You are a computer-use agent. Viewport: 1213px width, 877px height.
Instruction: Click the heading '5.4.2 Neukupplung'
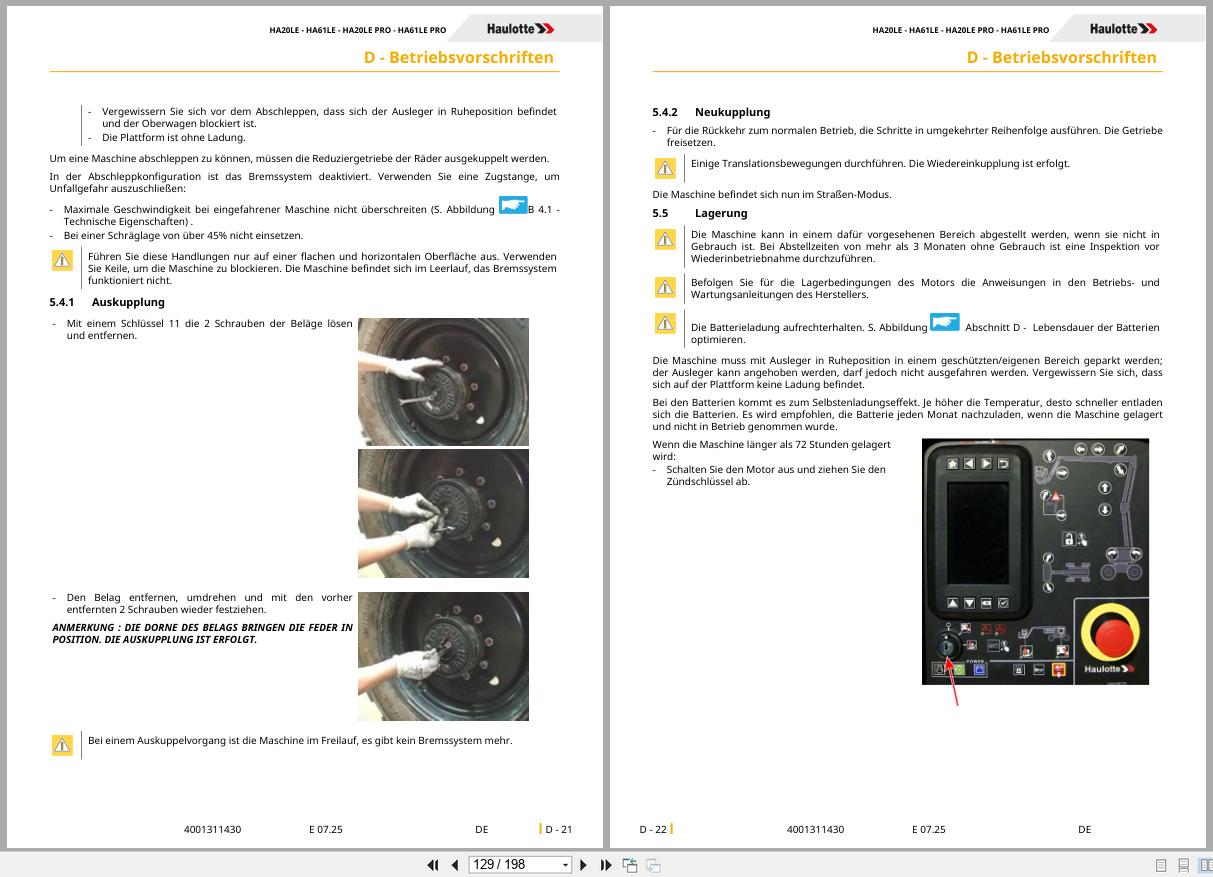711,112
